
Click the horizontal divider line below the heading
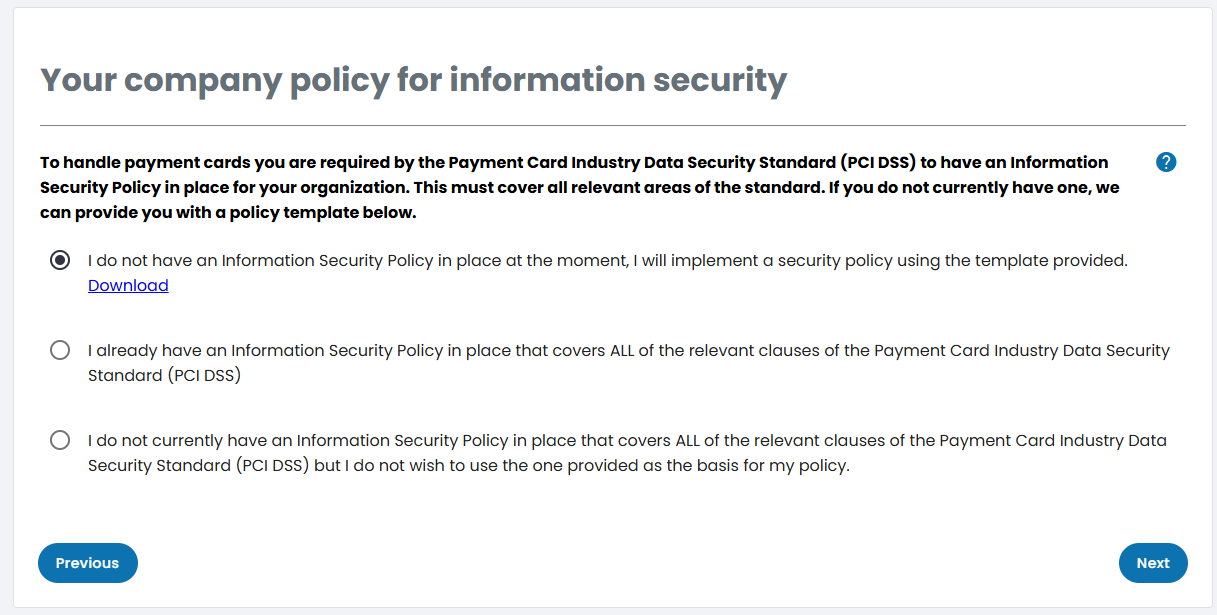pos(612,126)
